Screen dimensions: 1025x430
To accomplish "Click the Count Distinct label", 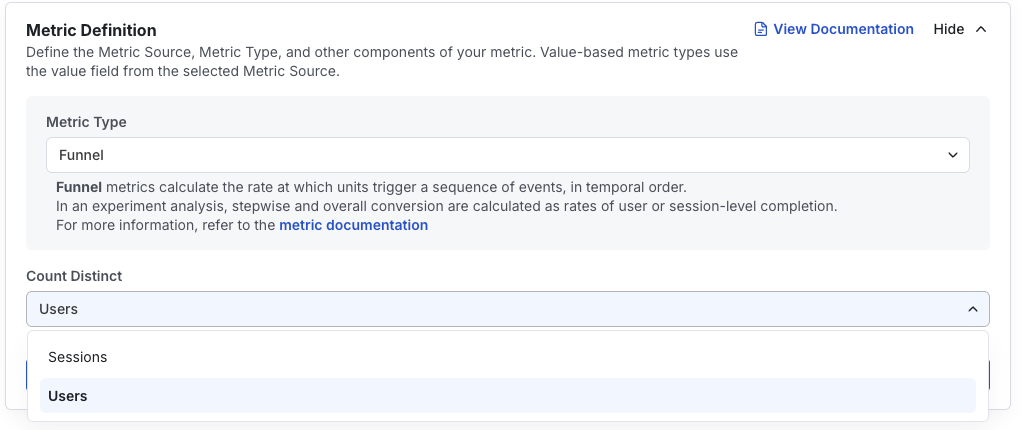I will tap(74, 275).
